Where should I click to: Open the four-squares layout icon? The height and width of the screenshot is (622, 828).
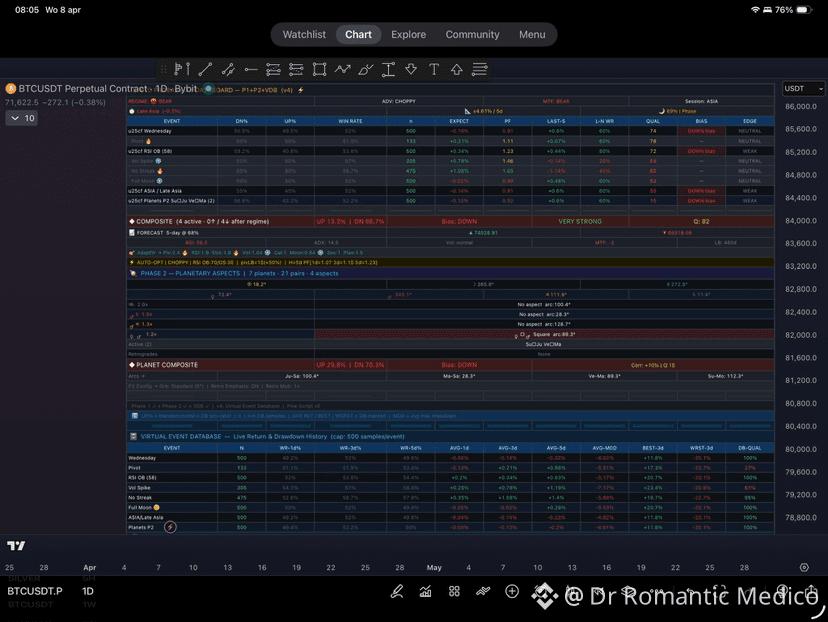coord(454,591)
